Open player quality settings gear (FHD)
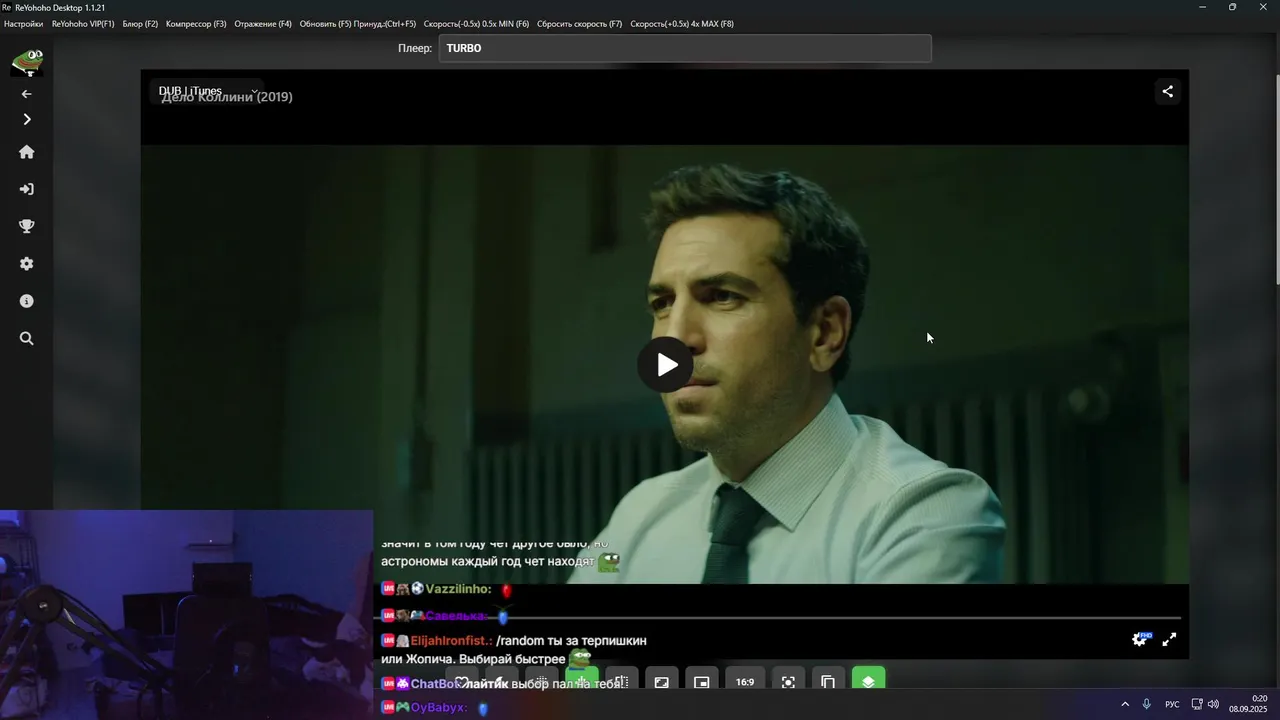1280x720 pixels. point(1140,639)
